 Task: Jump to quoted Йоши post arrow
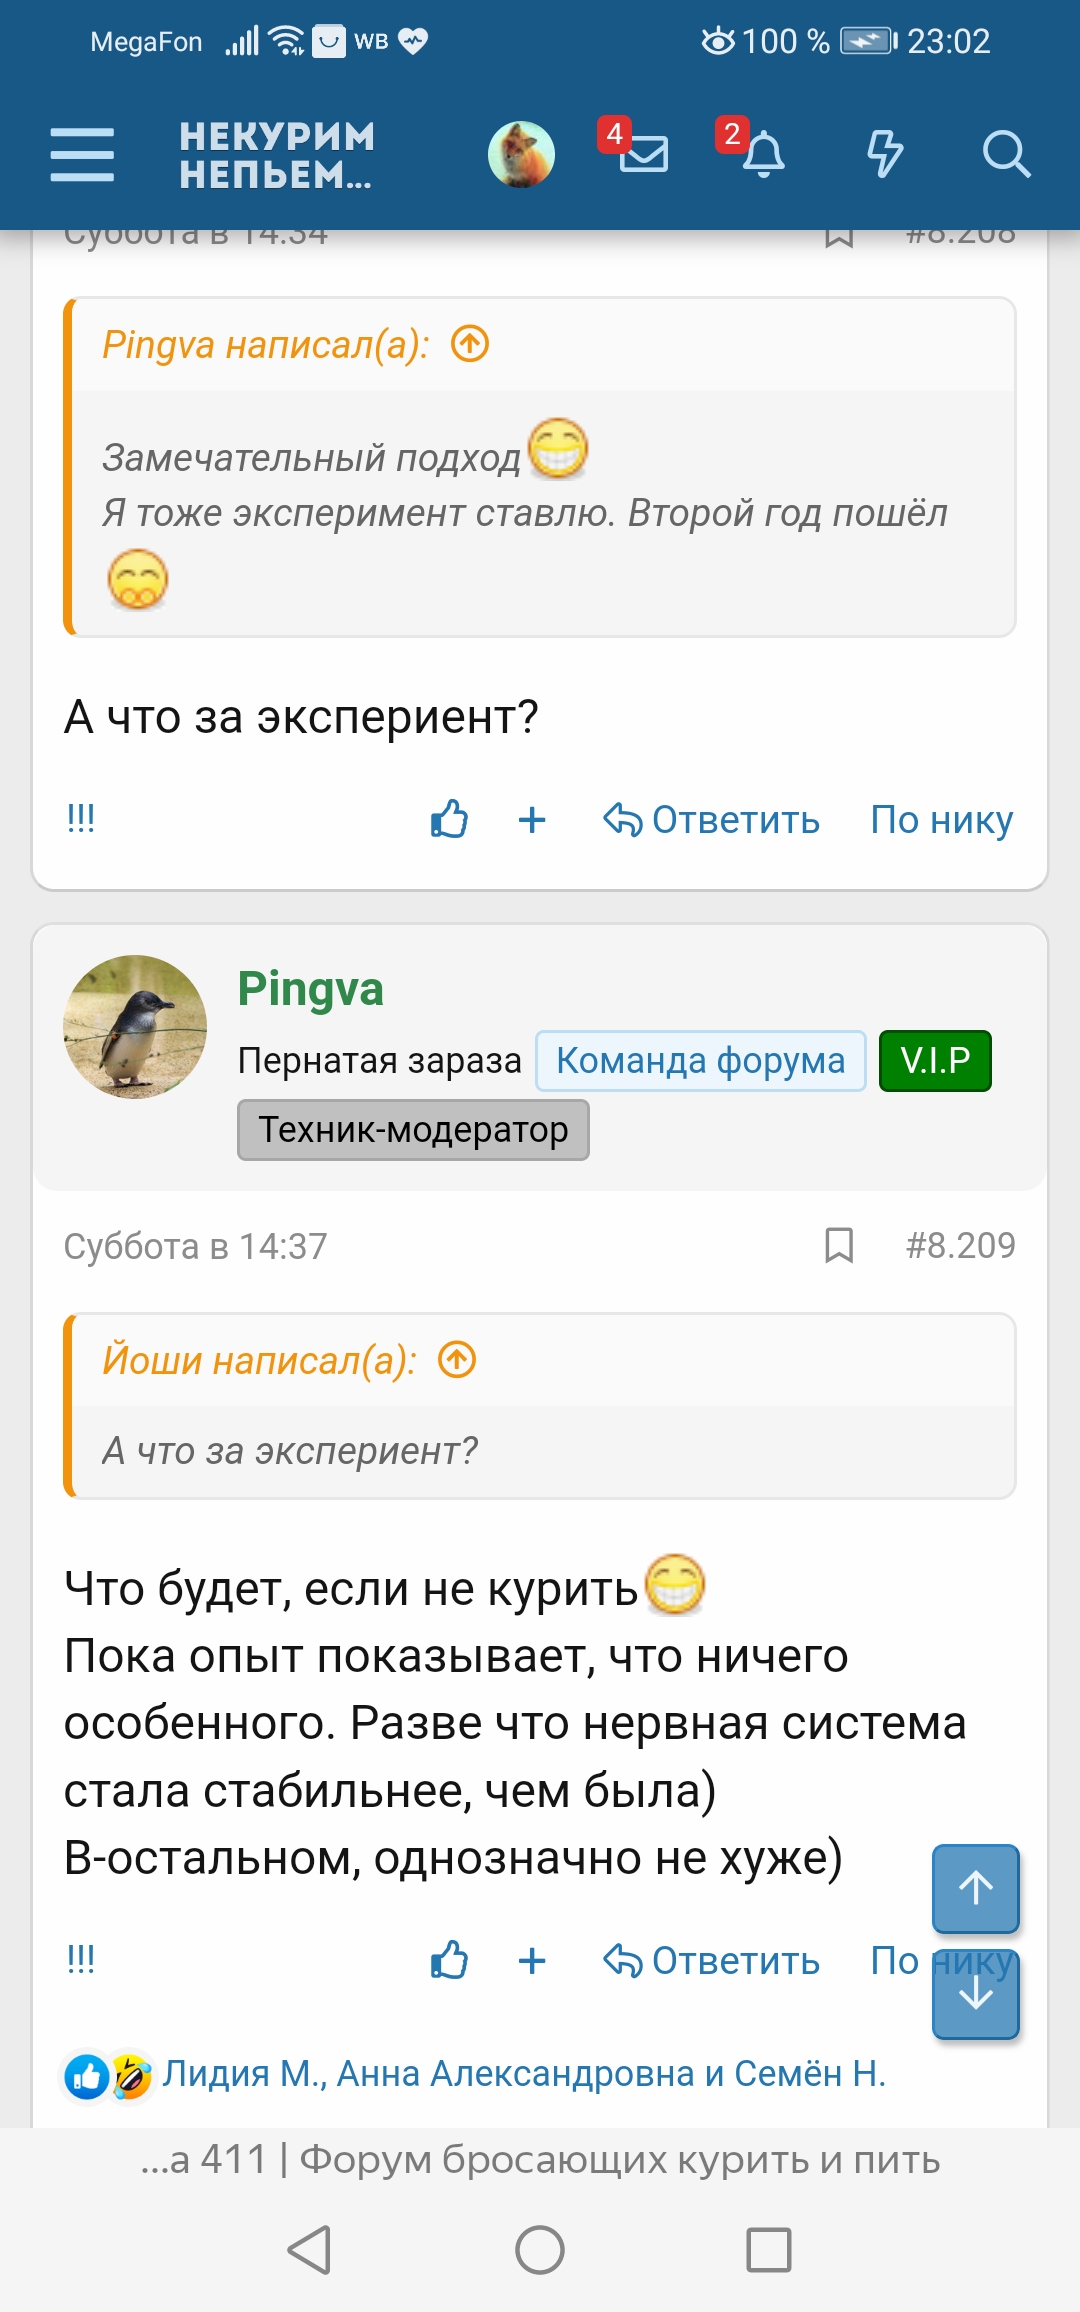point(457,1360)
